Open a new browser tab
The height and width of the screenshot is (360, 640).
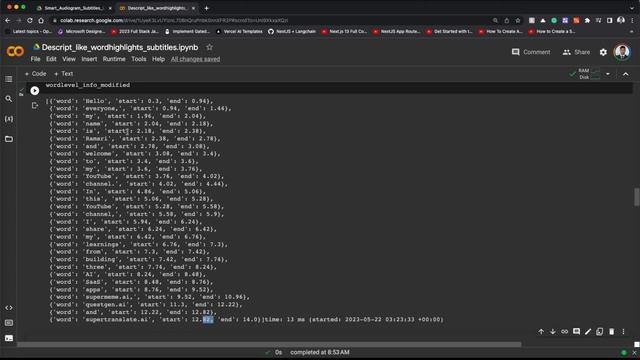coord(207,8)
